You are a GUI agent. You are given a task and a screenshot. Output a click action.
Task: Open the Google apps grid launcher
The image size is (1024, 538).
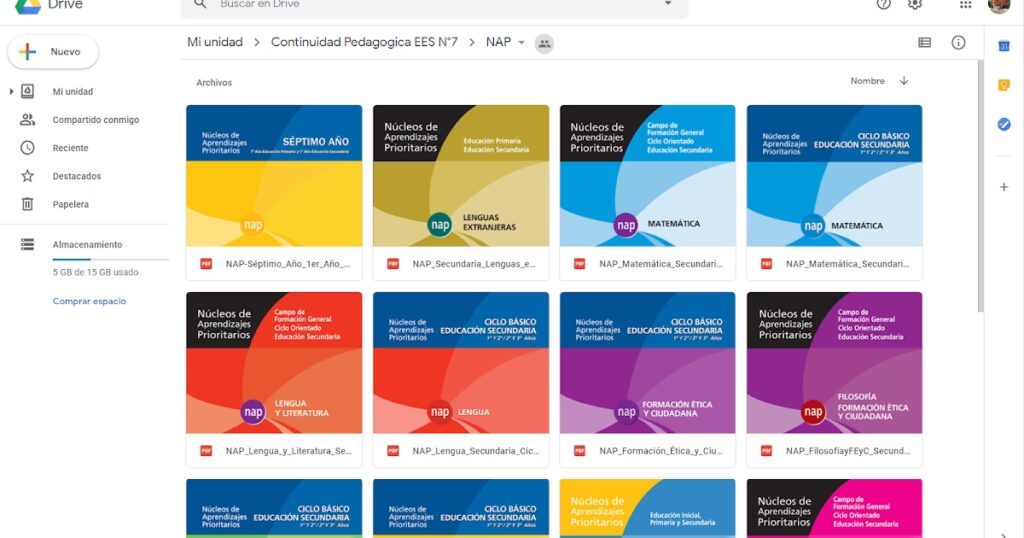[965, 5]
